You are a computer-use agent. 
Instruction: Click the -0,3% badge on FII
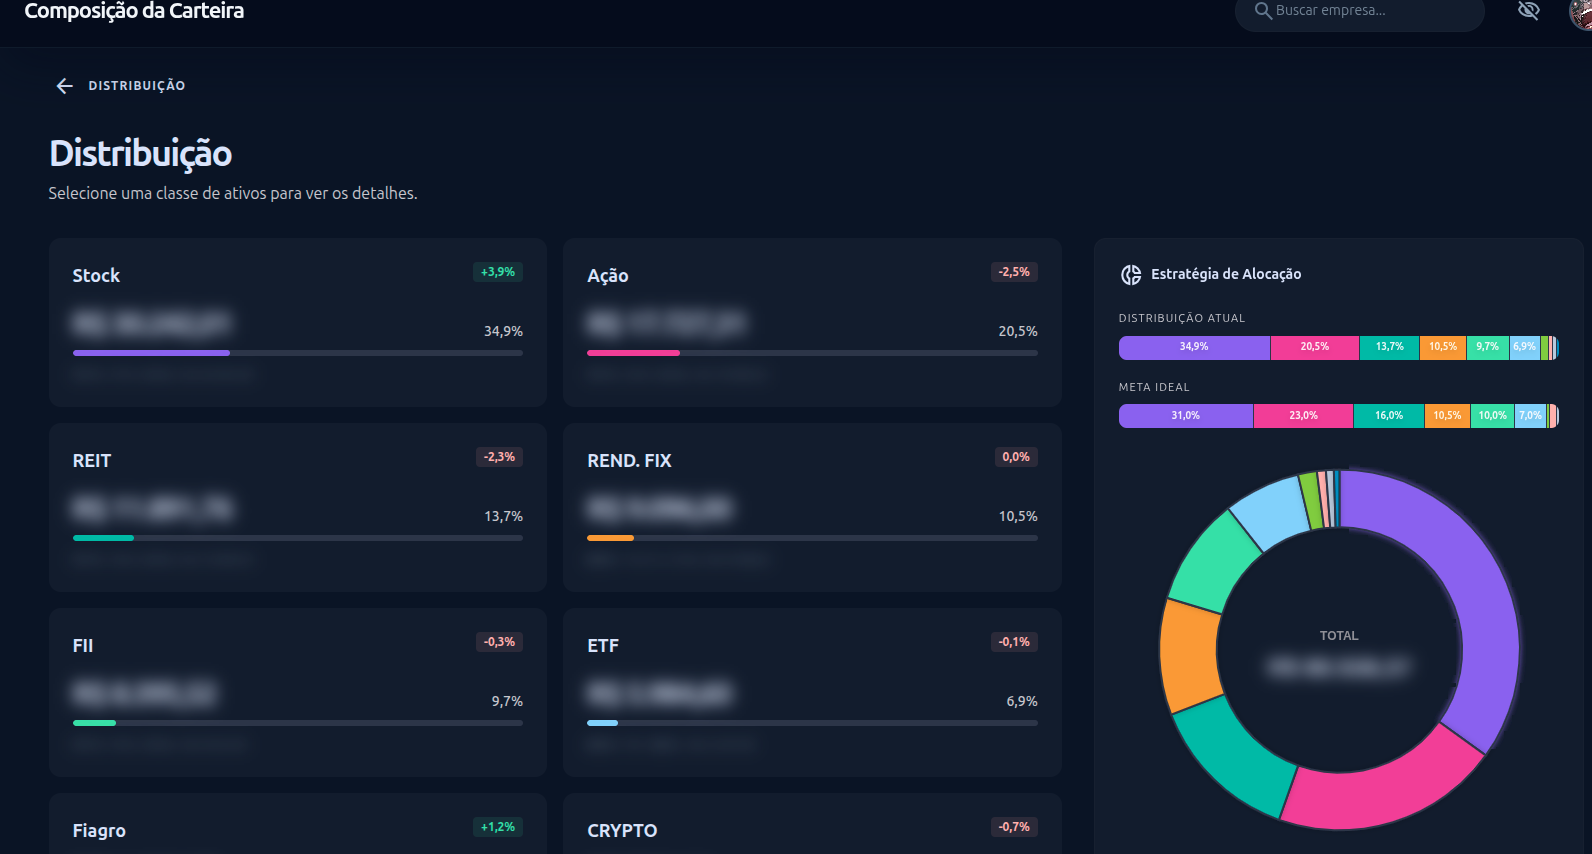click(x=499, y=642)
